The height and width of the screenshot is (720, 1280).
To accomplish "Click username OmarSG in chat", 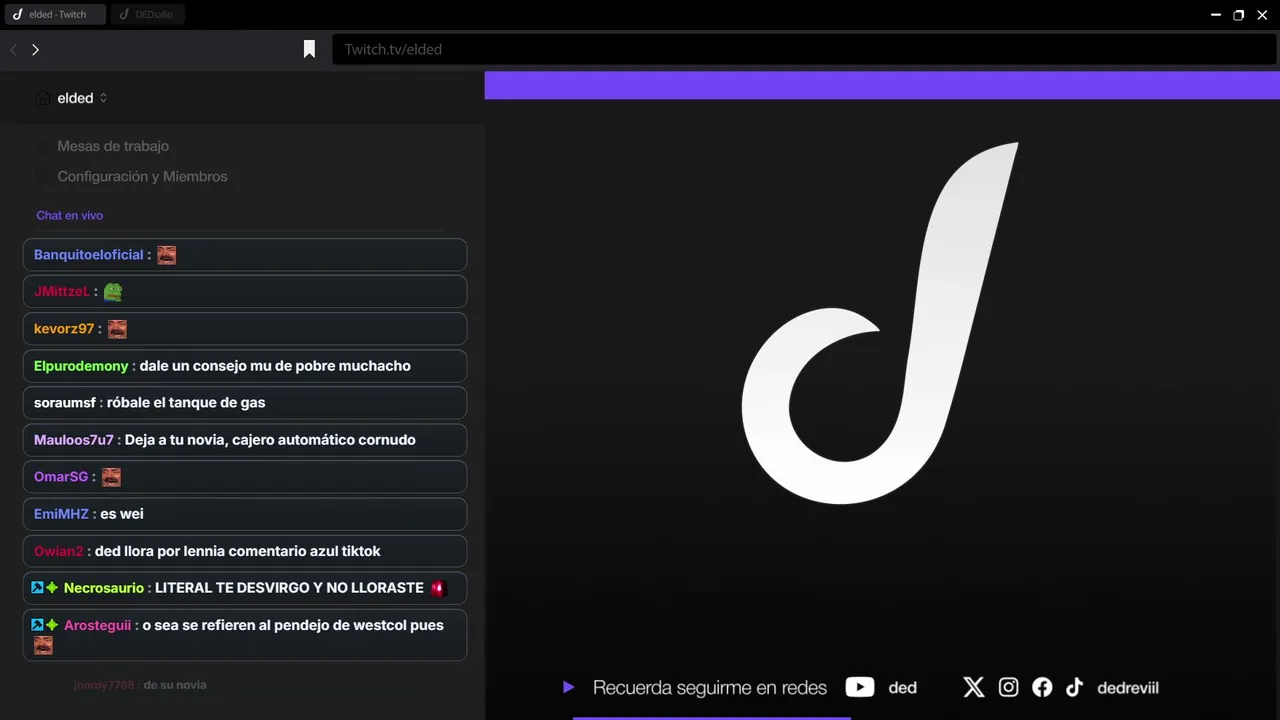I will pos(61,477).
